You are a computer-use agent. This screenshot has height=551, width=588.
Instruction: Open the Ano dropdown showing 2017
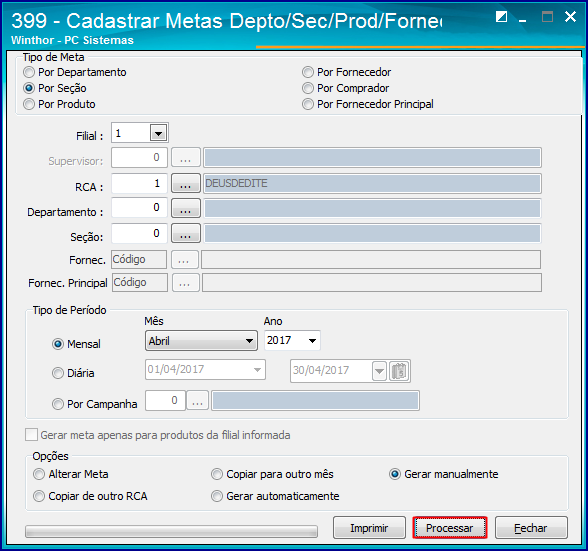312,341
